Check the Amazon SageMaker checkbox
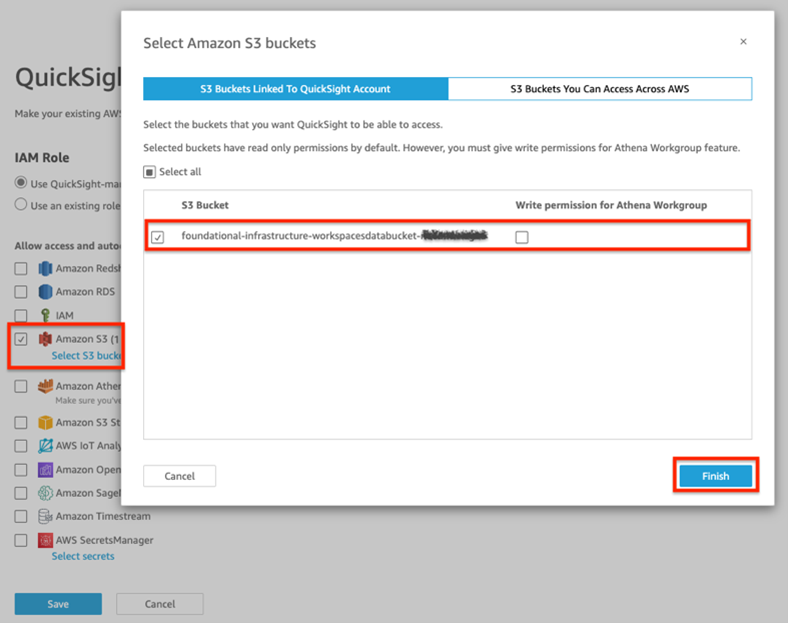 pyautogui.click(x=21, y=493)
